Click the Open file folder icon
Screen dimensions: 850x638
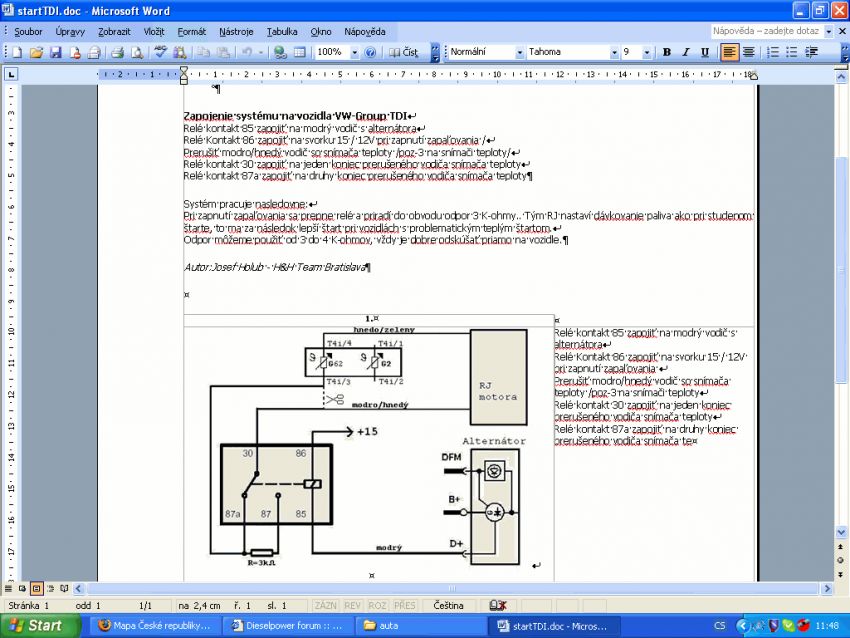click(36, 53)
